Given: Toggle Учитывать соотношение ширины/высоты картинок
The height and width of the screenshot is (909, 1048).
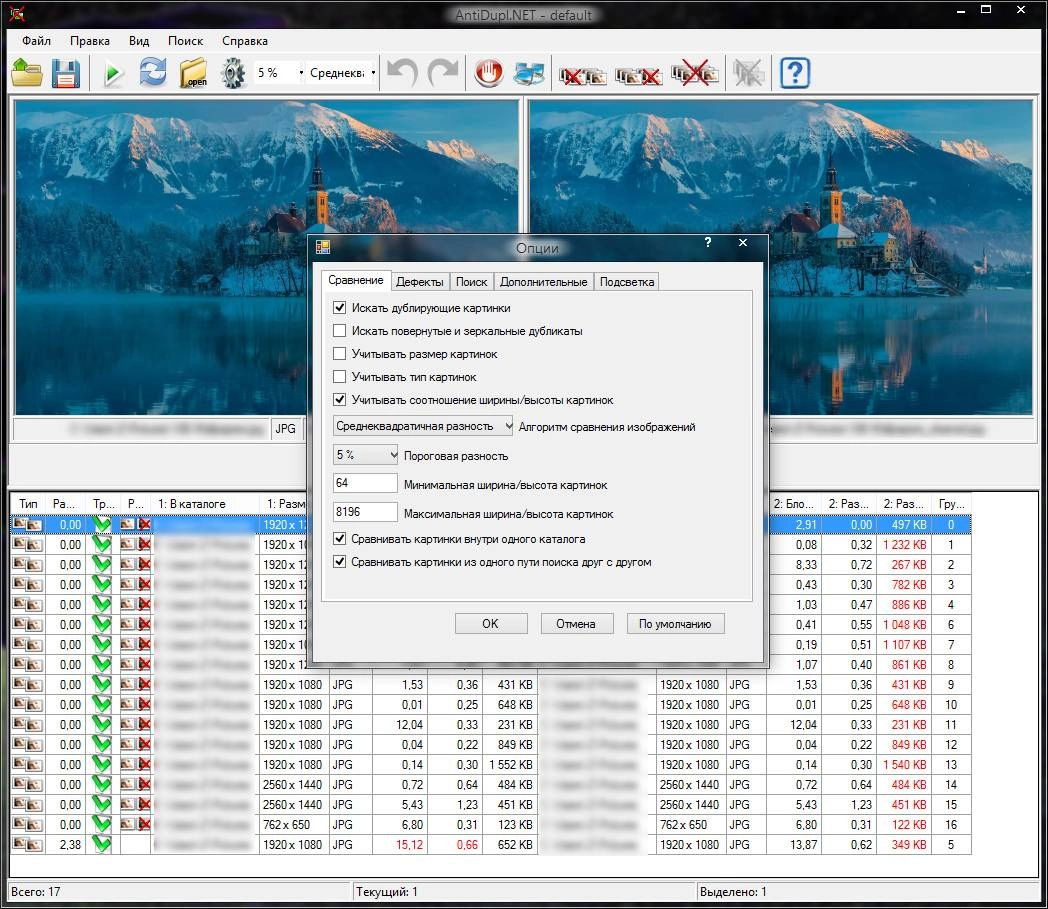Looking at the screenshot, I should click(x=340, y=400).
